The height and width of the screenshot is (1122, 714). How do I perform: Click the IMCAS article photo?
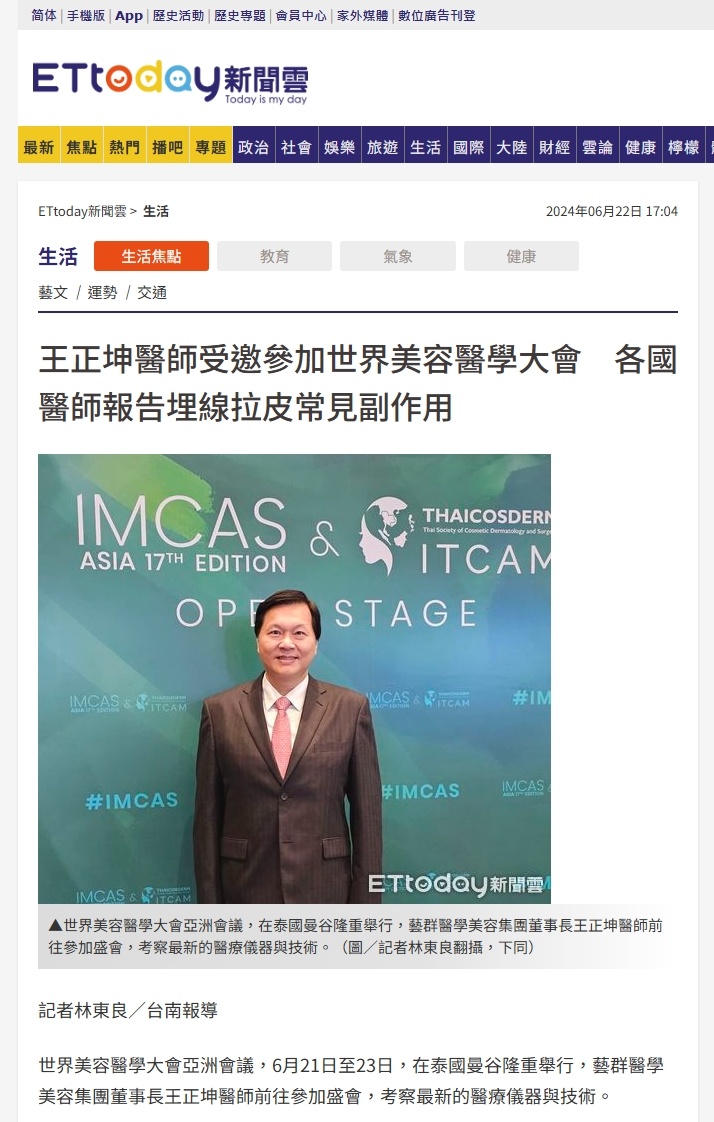pos(294,678)
